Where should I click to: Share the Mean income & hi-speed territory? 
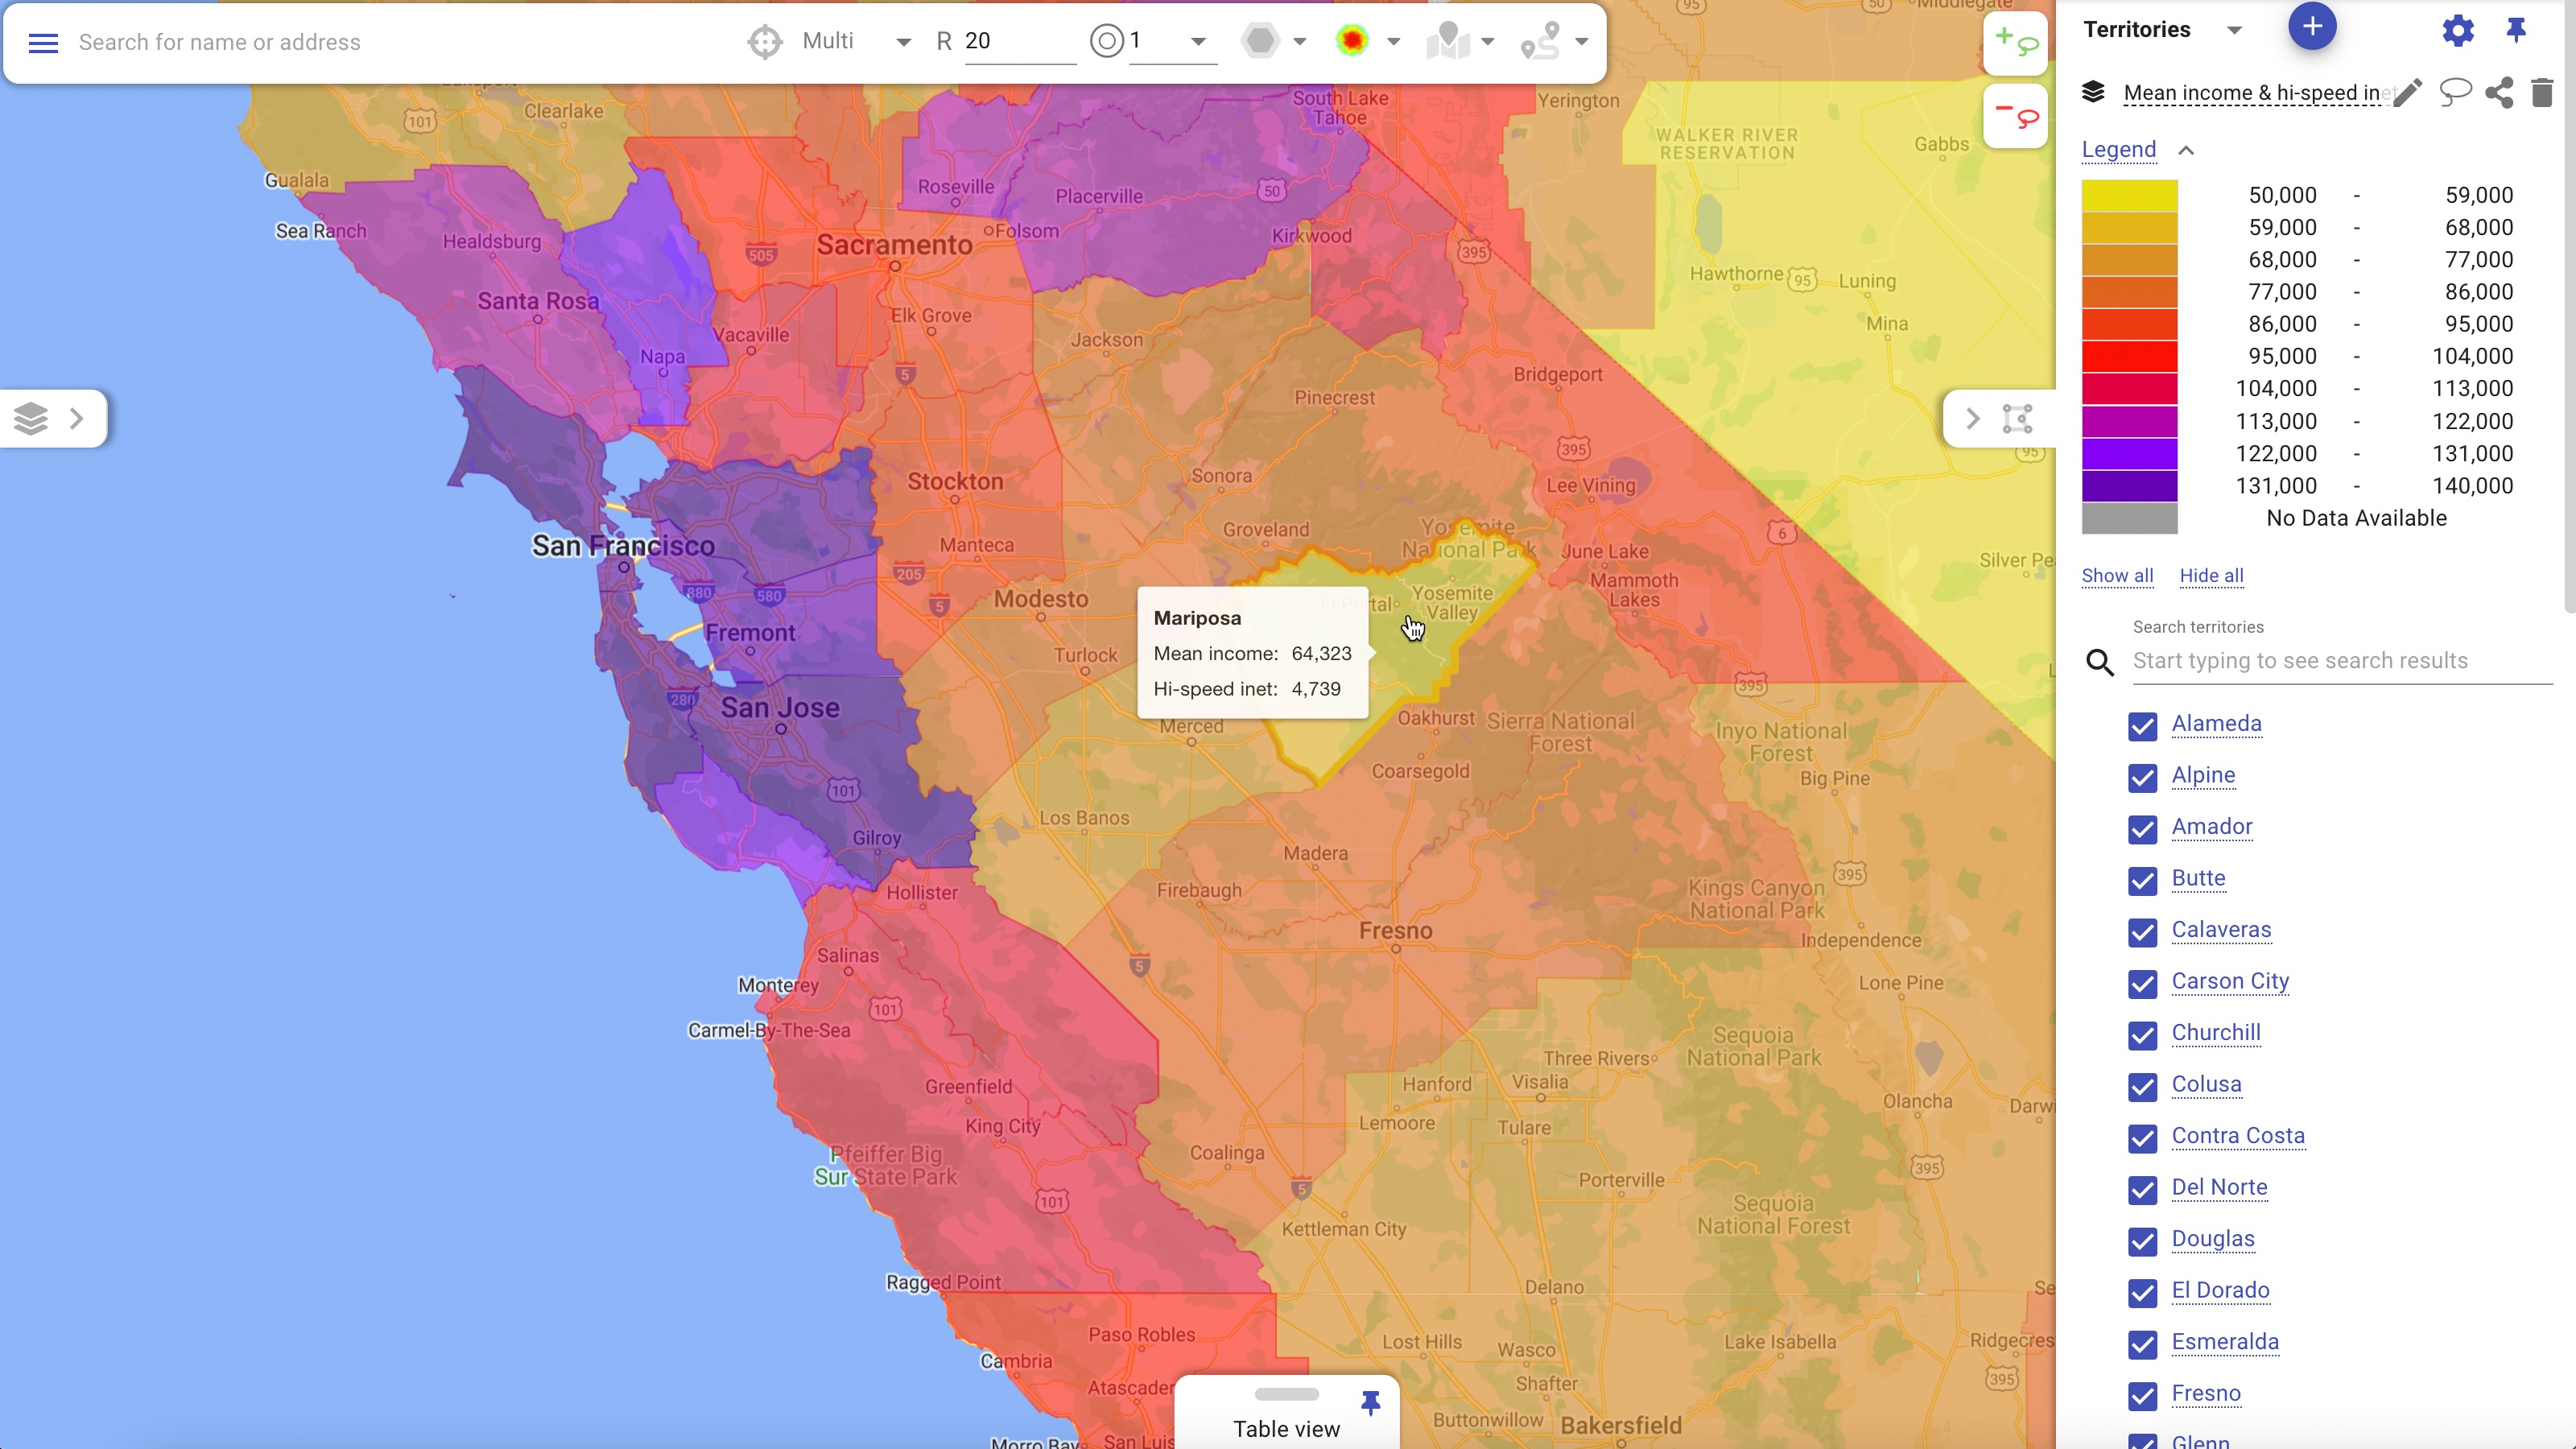pyautogui.click(x=2499, y=93)
